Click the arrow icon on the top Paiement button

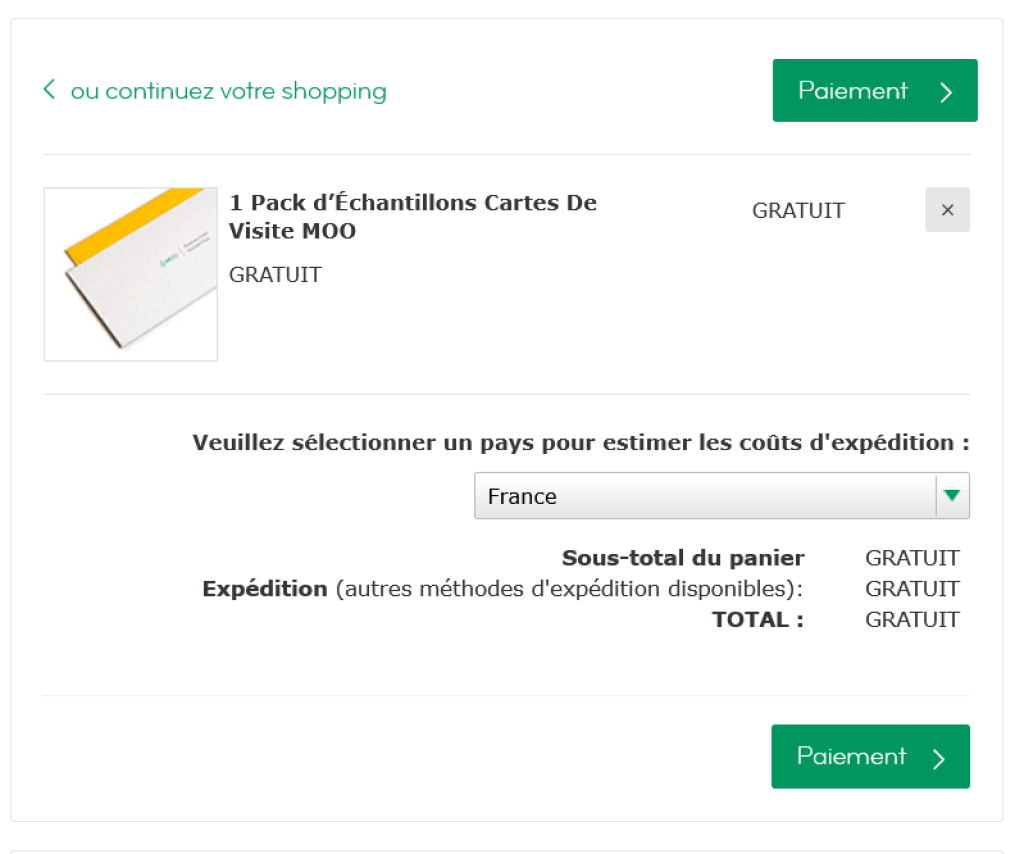946,92
